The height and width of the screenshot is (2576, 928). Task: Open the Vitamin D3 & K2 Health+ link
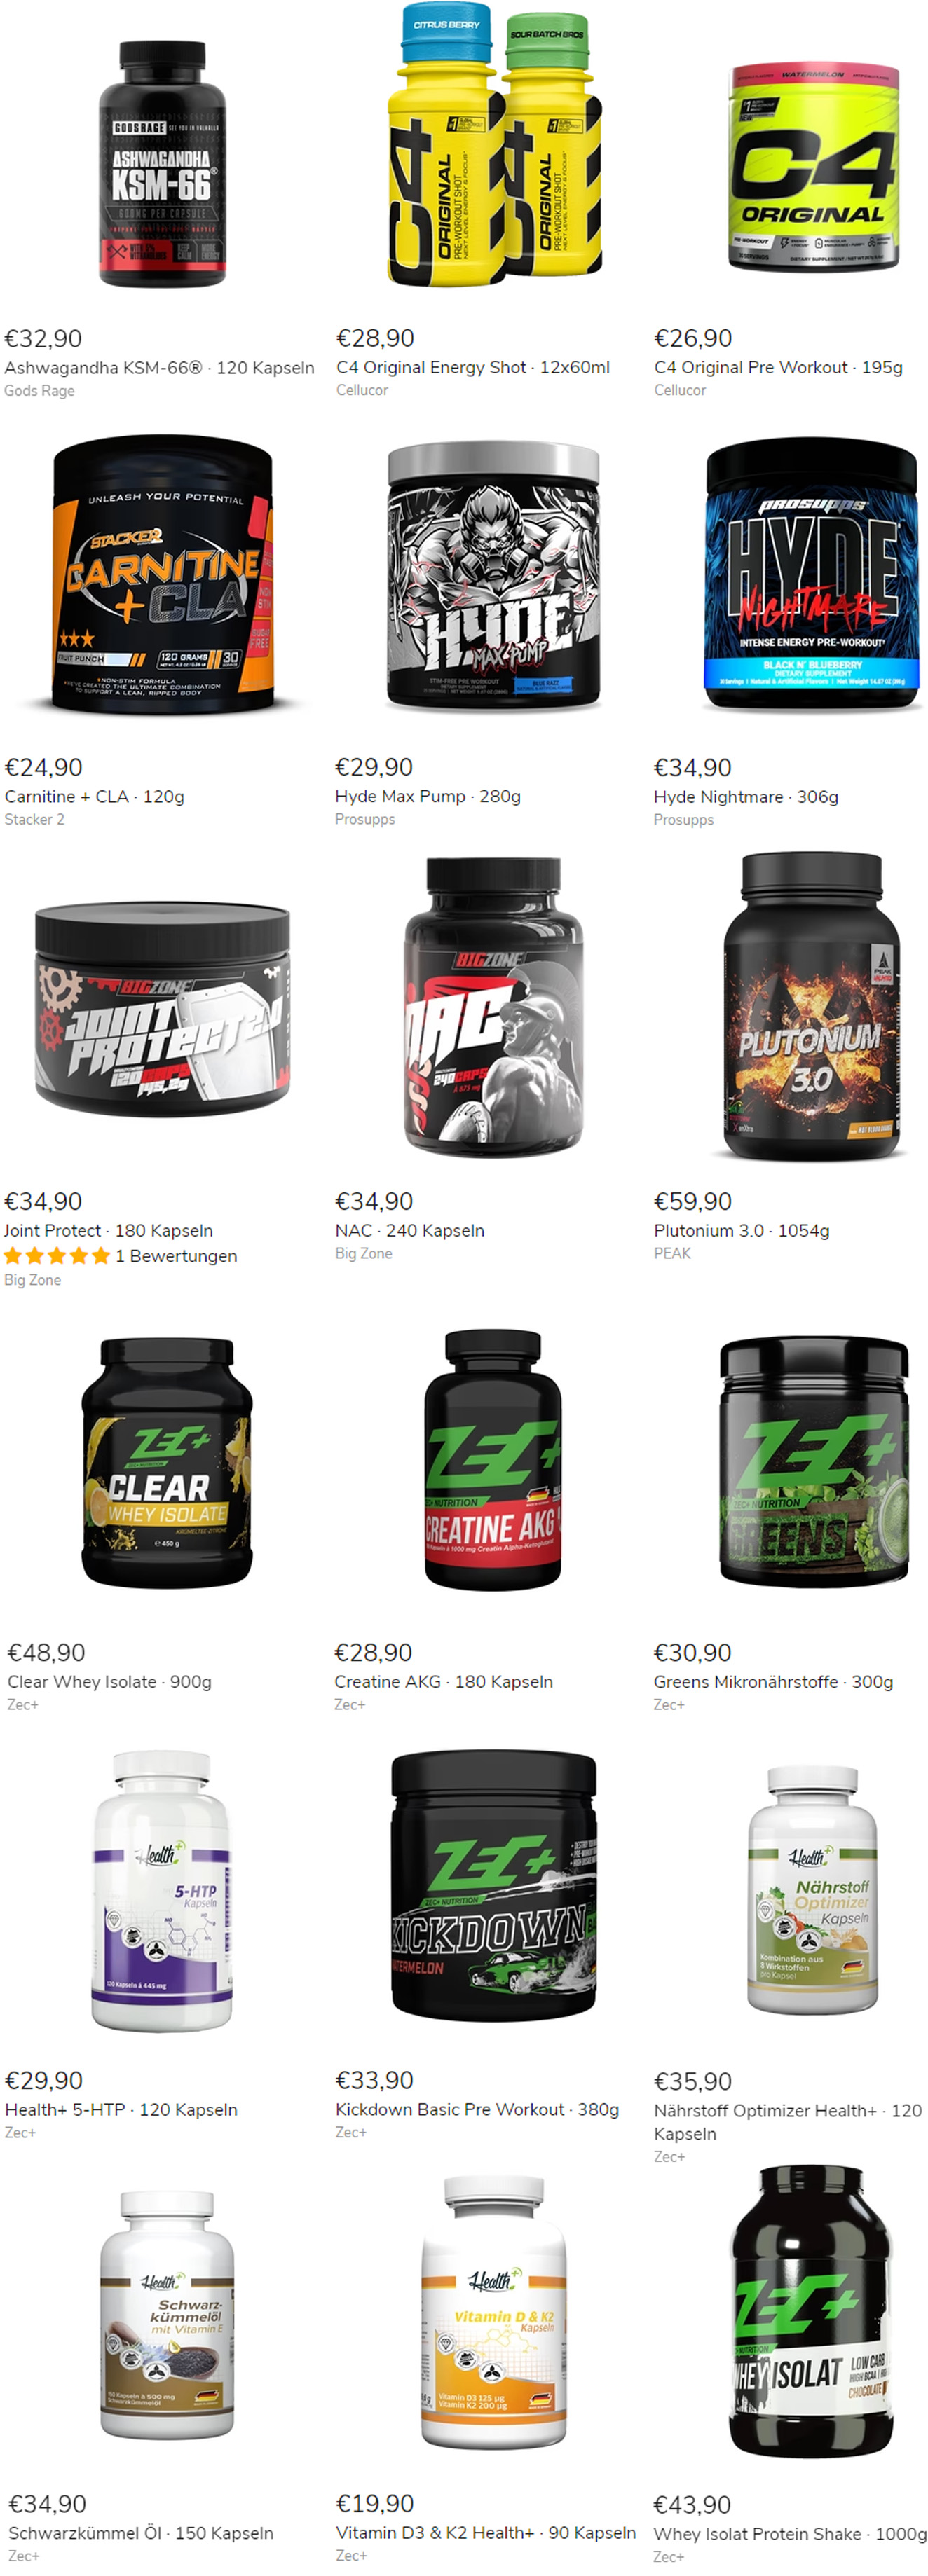click(x=485, y=2532)
